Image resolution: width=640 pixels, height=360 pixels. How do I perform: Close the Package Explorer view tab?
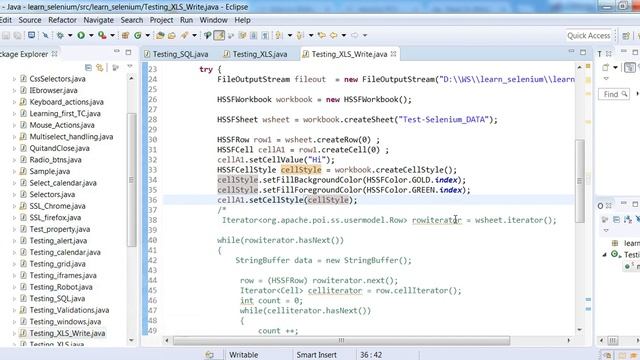click(x=54, y=54)
